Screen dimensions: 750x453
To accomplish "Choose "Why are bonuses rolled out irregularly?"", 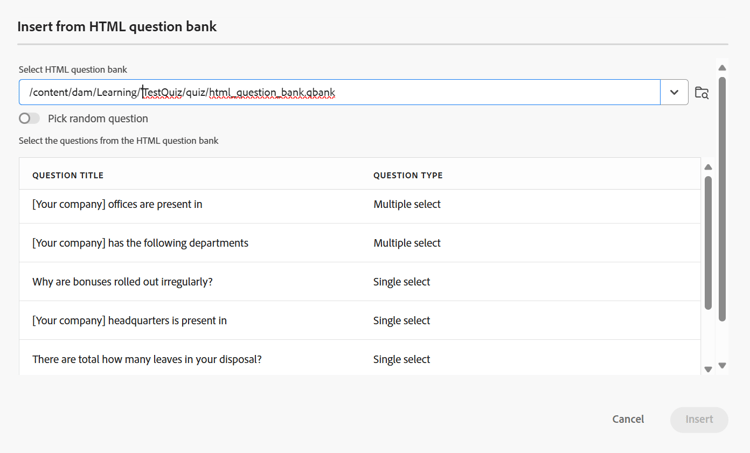I will coord(122,282).
